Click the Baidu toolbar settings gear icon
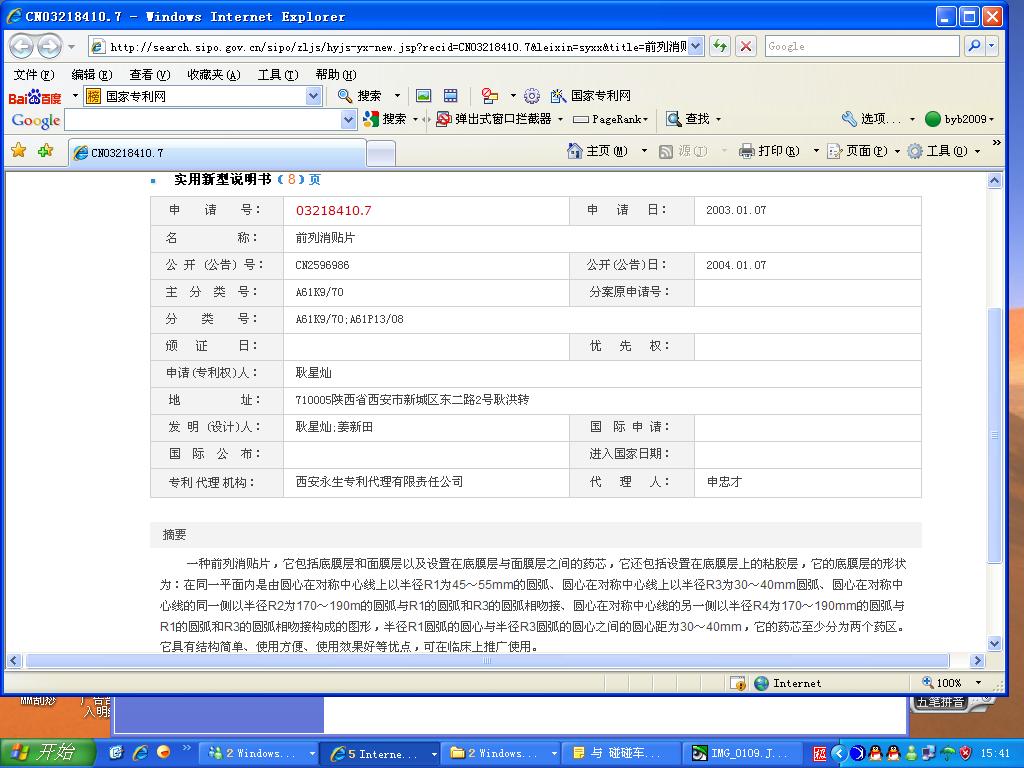 pos(532,96)
